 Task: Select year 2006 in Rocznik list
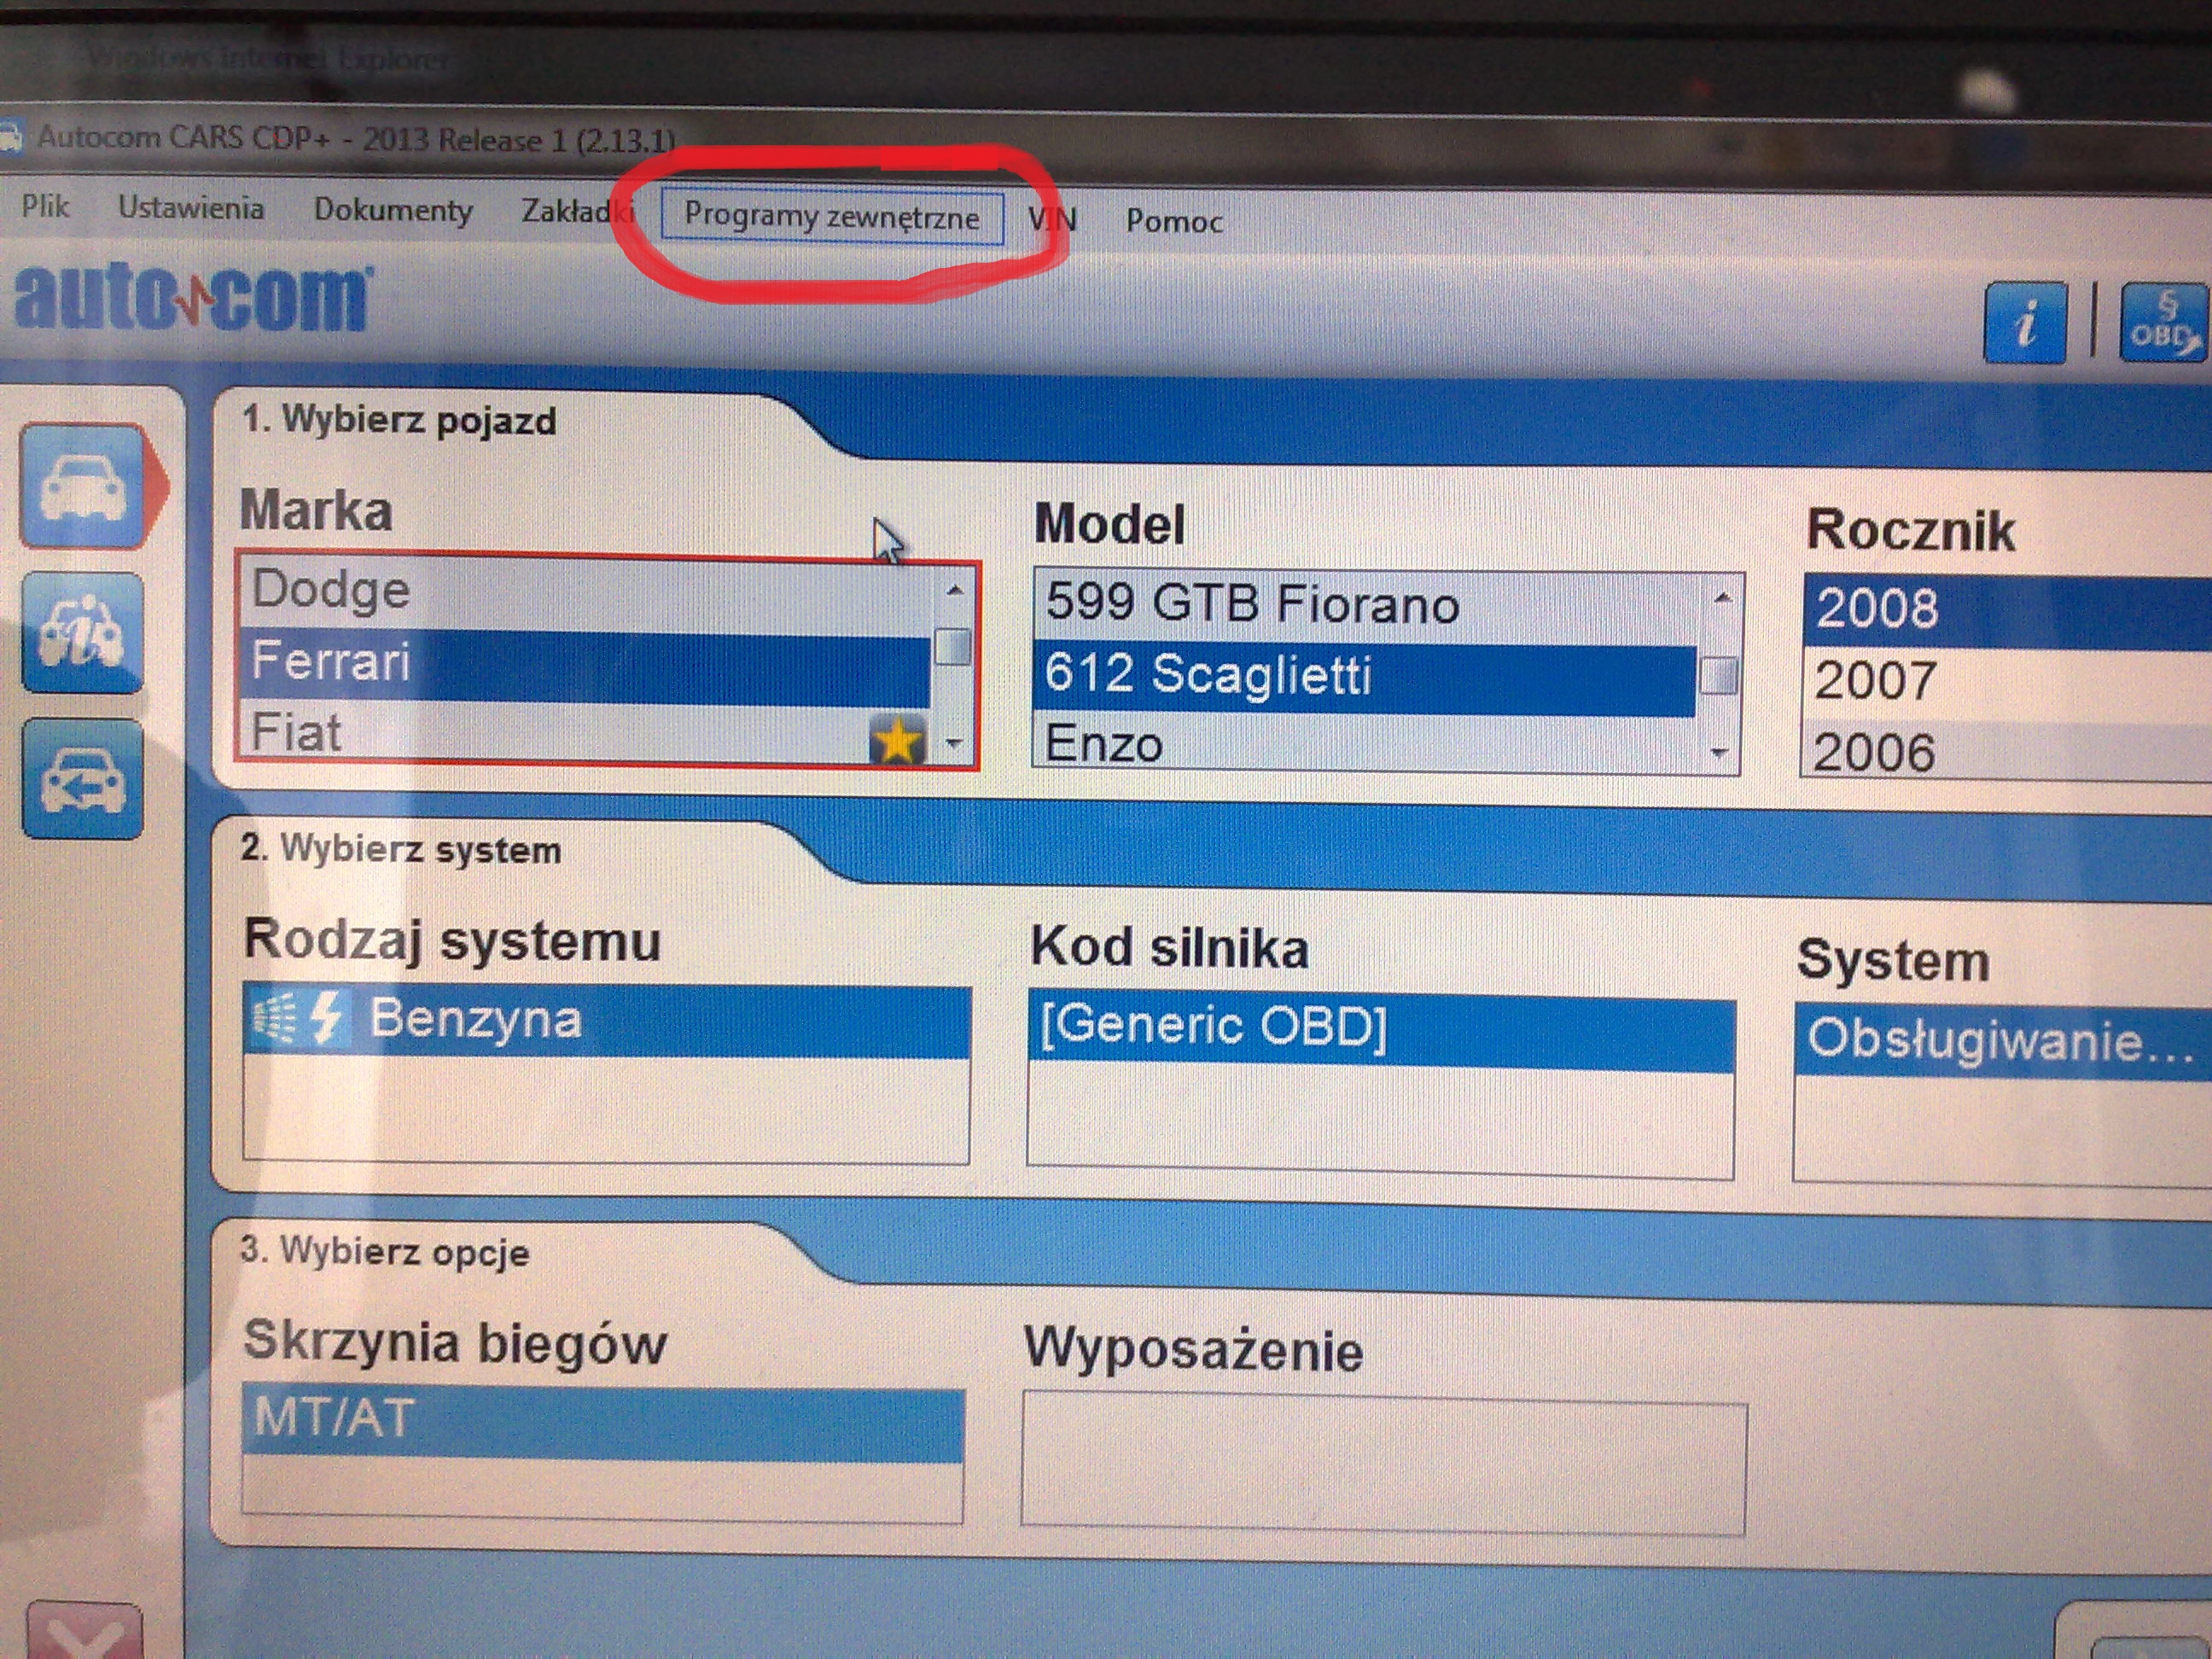click(x=2007, y=751)
